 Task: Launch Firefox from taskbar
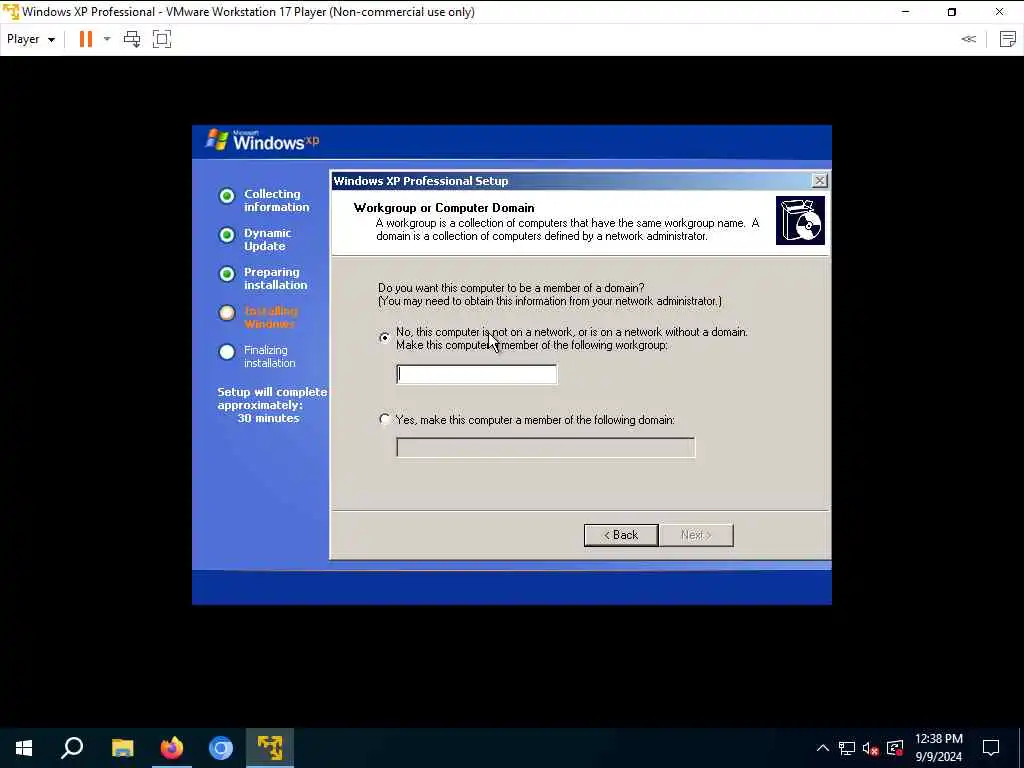[x=172, y=748]
